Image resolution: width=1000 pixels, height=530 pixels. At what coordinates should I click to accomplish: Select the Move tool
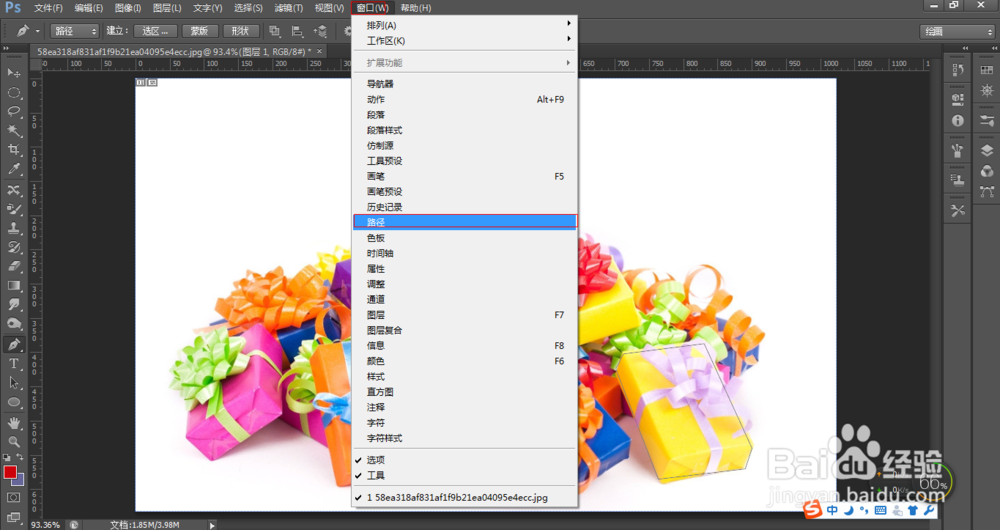click(13, 73)
